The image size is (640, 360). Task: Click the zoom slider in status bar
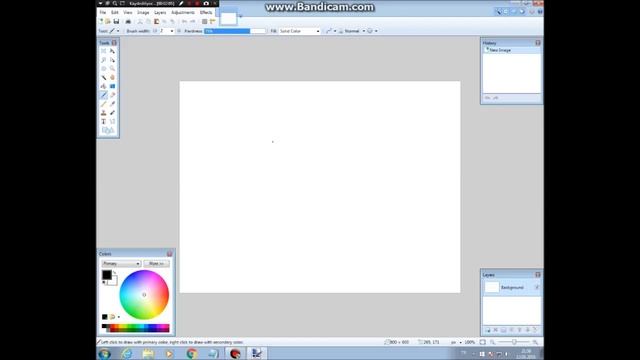514,342
